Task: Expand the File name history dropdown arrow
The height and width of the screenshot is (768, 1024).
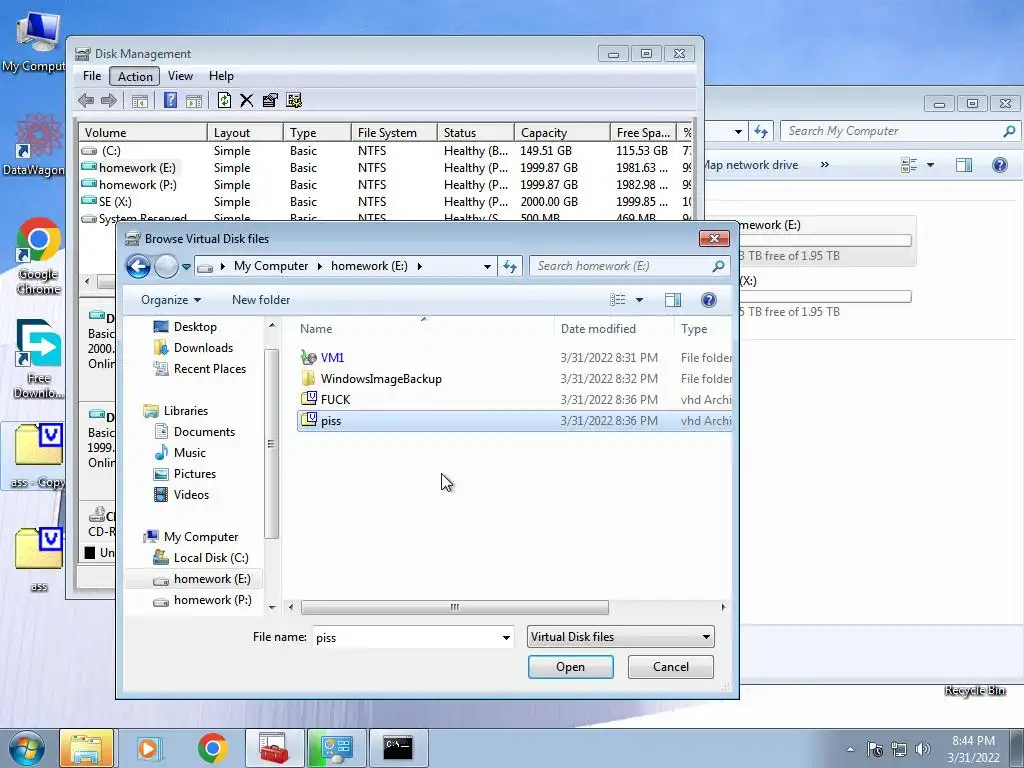Action: click(506, 637)
